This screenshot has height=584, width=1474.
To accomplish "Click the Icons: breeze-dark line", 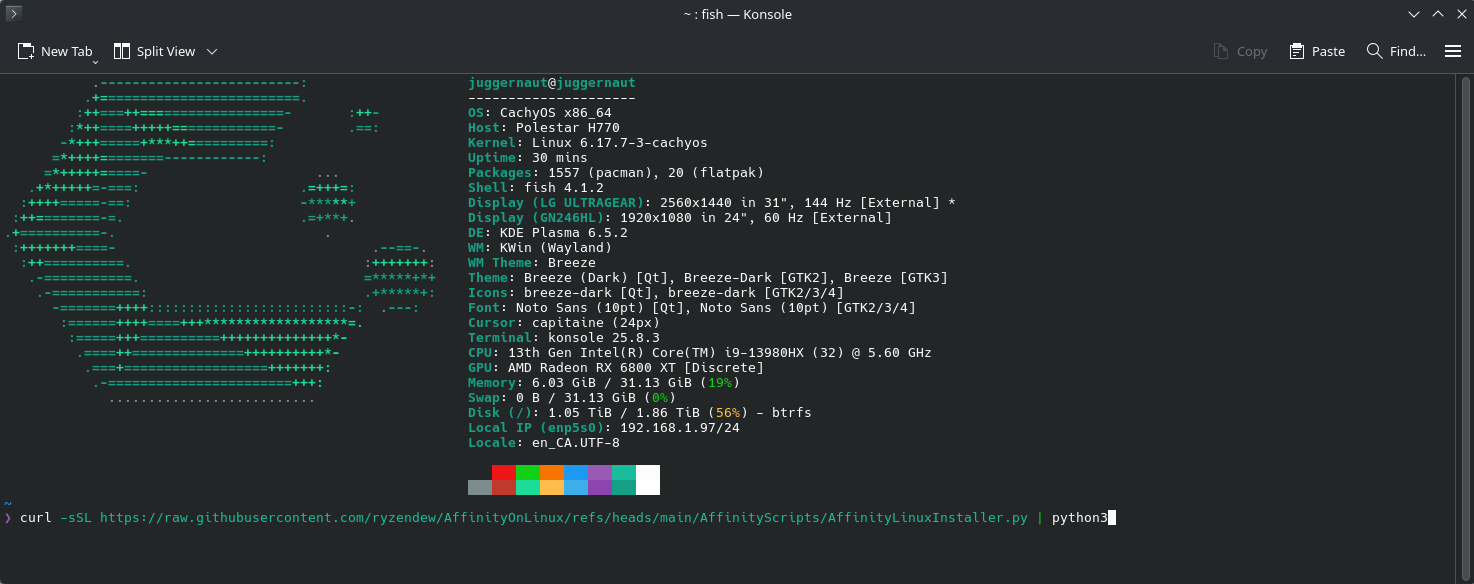I will tap(656, 293).
